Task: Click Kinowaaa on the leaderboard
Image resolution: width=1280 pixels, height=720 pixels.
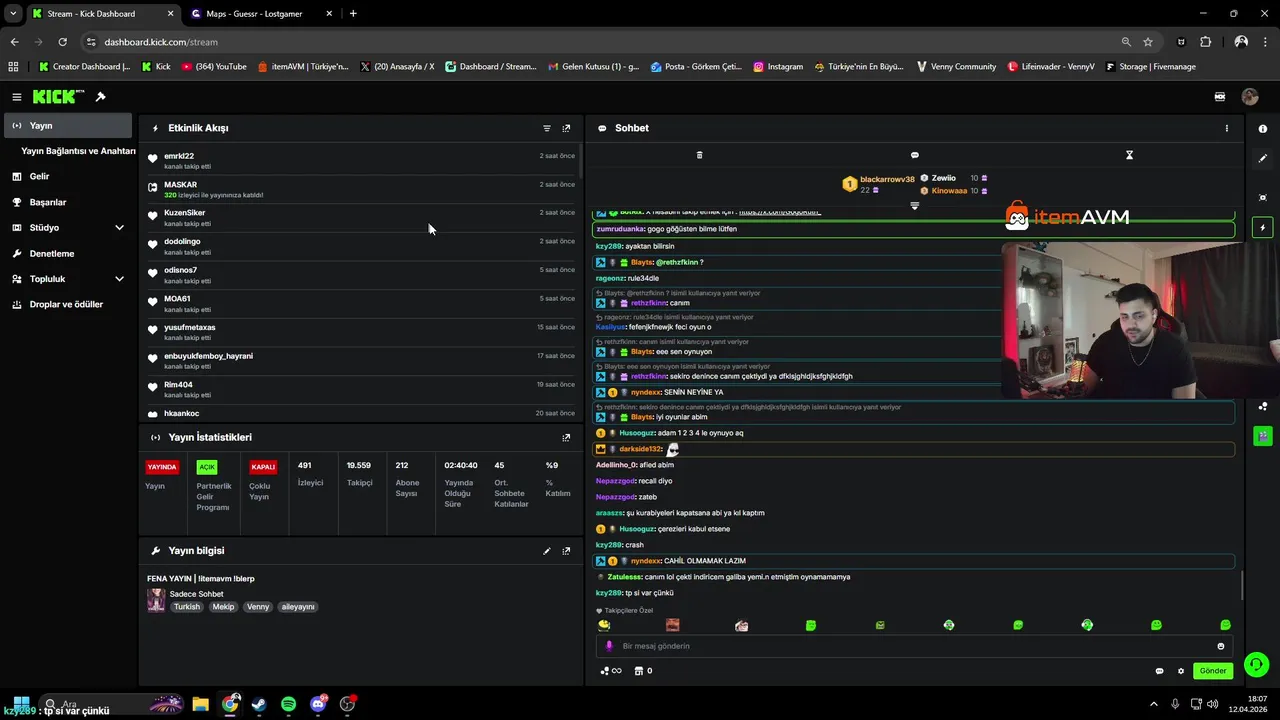Action: (949, 190)
